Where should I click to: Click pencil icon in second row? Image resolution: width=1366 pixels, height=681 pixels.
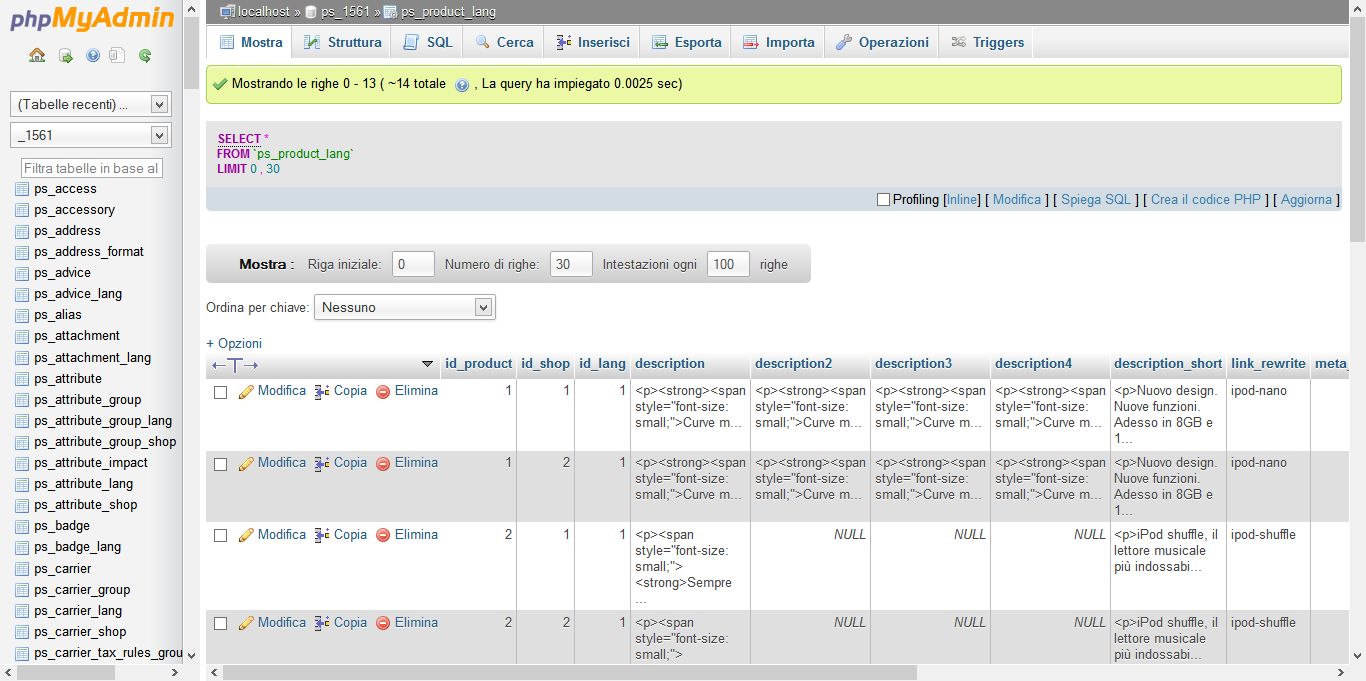tap(246, 464)
